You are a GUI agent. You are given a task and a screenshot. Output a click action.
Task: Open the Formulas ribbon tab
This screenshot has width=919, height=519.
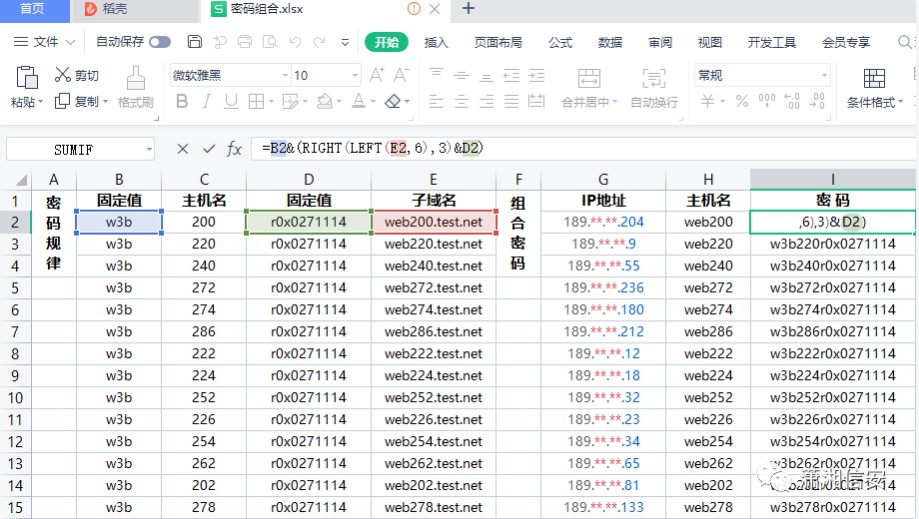click(560, 42)
